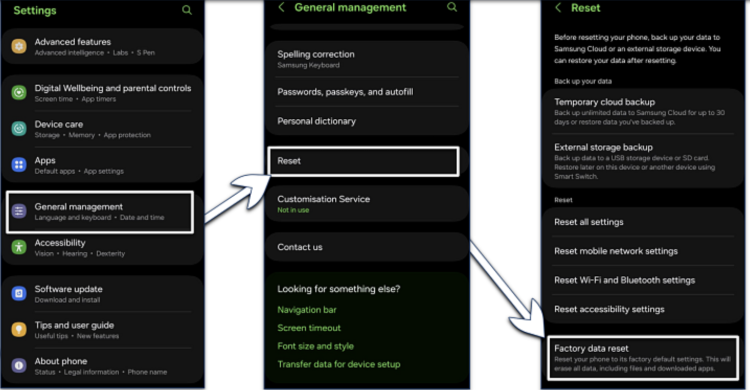Select Reset in General management
The width and height of the screenshot is (750, 390).
pos(364,161)
